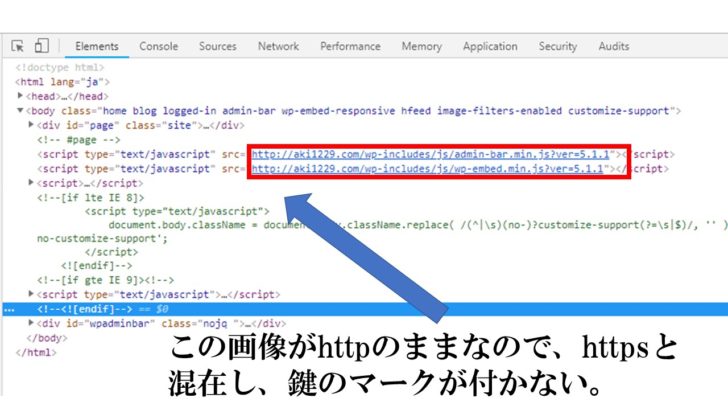Open the Sources tab

[217, 46]
